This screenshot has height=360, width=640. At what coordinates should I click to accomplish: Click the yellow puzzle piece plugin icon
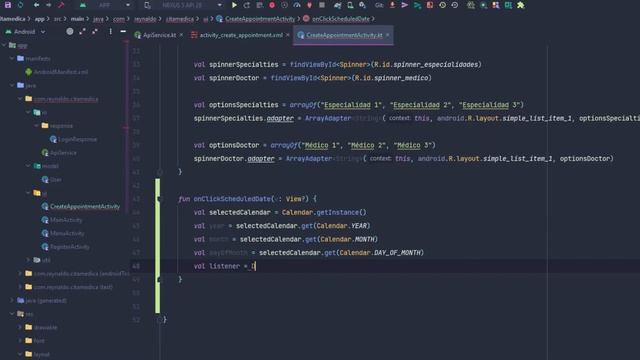(x=520, y=5)
